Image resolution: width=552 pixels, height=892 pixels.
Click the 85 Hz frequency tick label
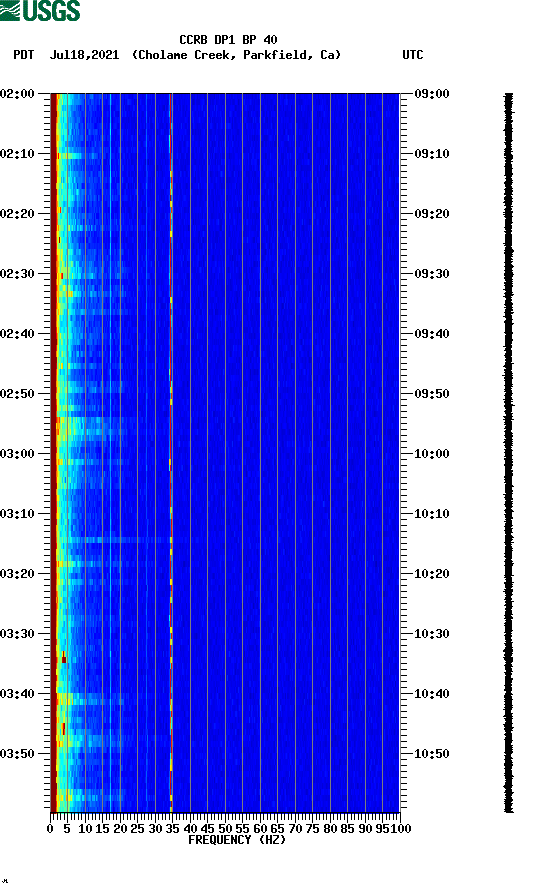pos(347,829)
